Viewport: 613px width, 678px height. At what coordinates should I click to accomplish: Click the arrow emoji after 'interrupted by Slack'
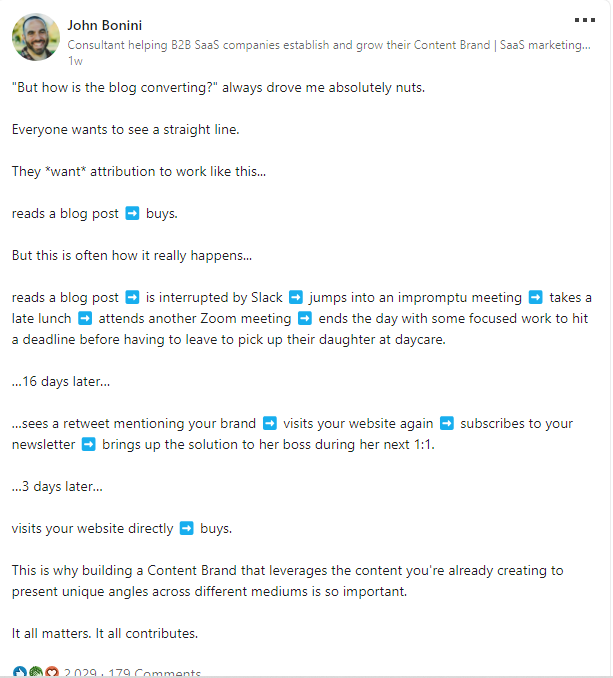[x=296, y=297]
